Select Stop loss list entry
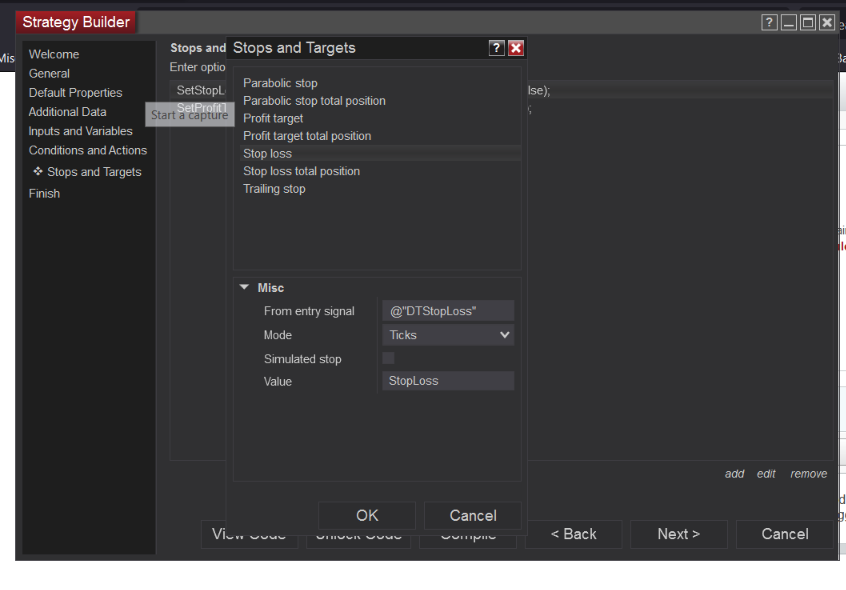Viewport: 846px width, 590px height. (380, 154)
